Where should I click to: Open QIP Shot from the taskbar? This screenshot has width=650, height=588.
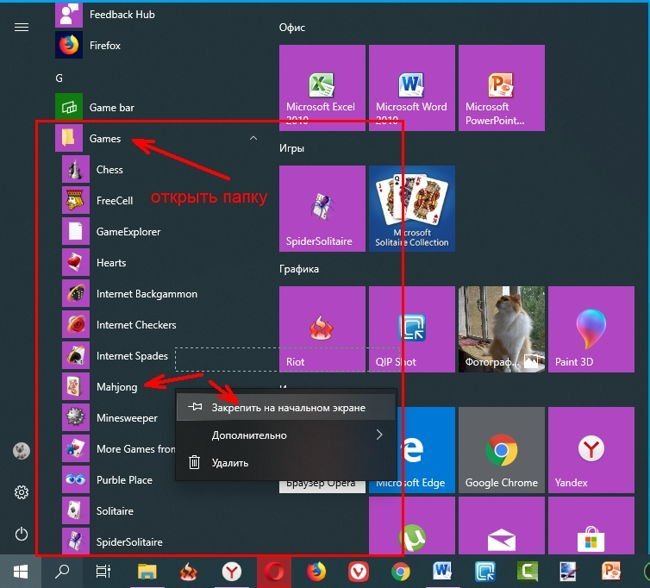[x=485, y=572]
